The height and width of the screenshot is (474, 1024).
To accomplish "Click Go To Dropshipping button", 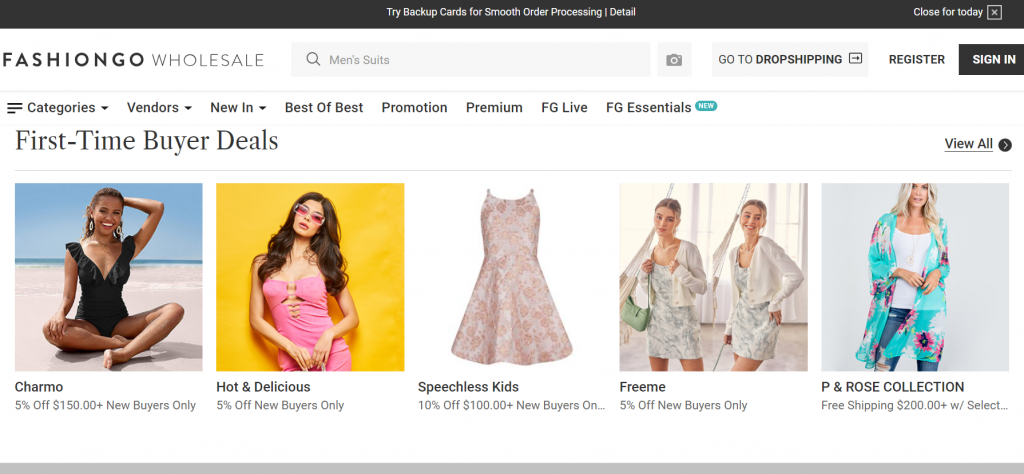I will tap(790, 59).
